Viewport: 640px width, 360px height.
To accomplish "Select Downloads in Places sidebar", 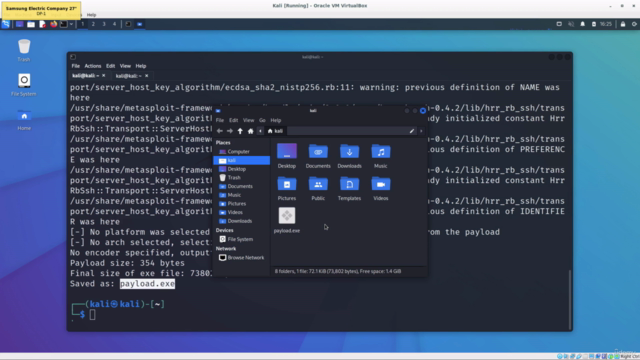I will (241, 221).
